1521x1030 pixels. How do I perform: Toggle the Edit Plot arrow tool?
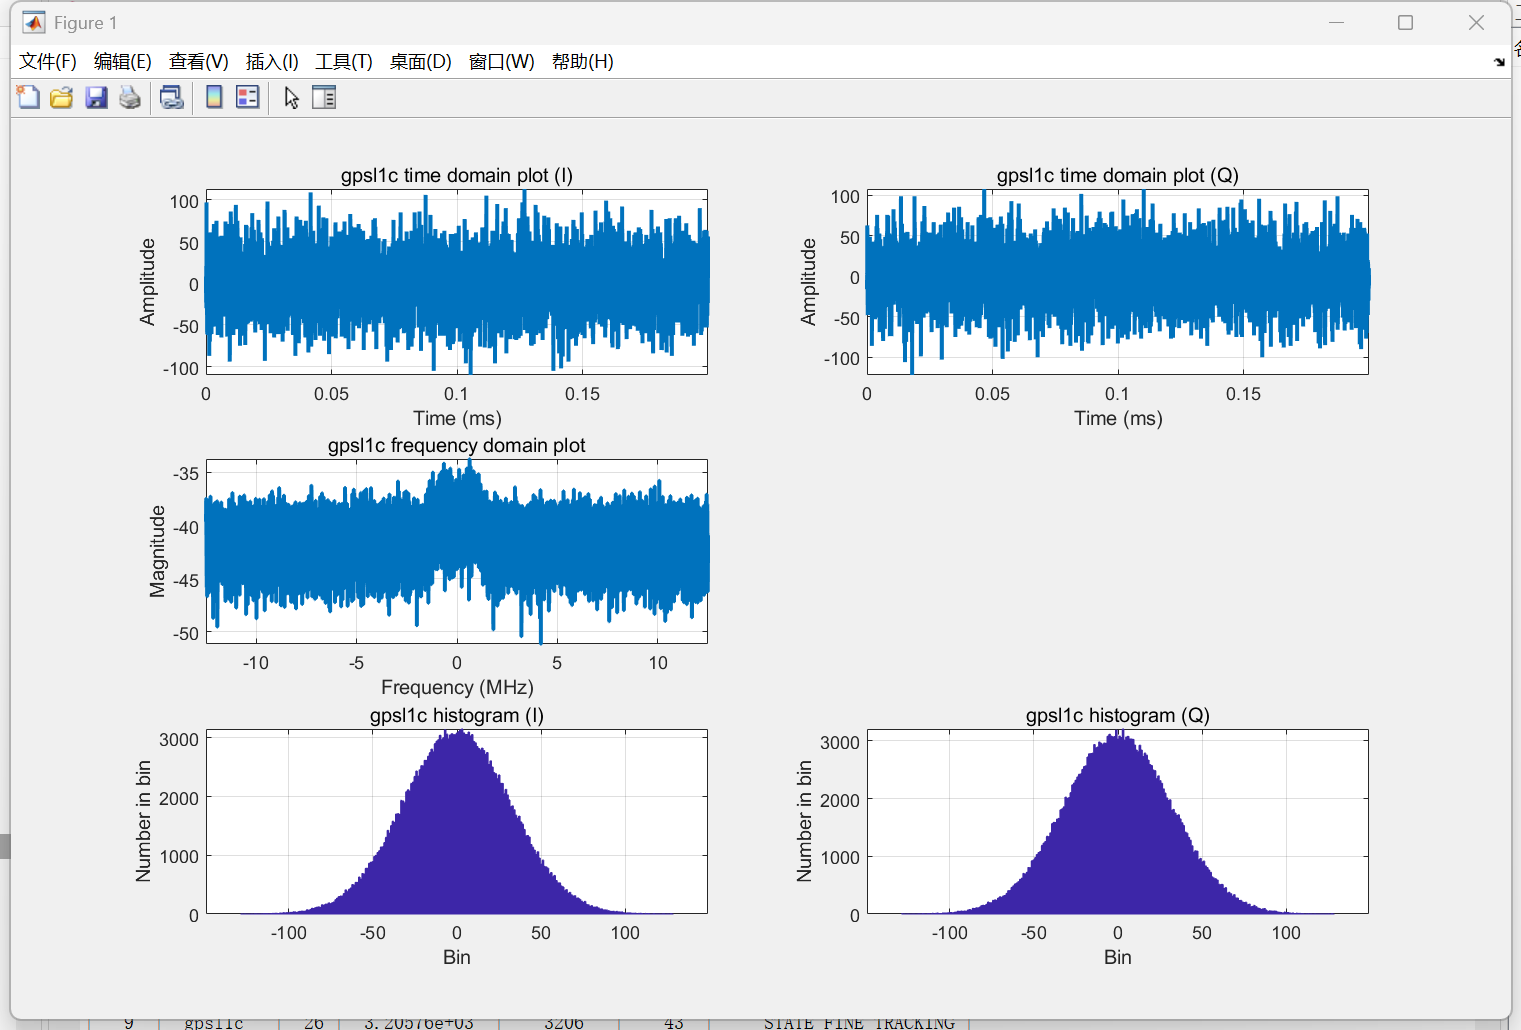coord(291,97)
